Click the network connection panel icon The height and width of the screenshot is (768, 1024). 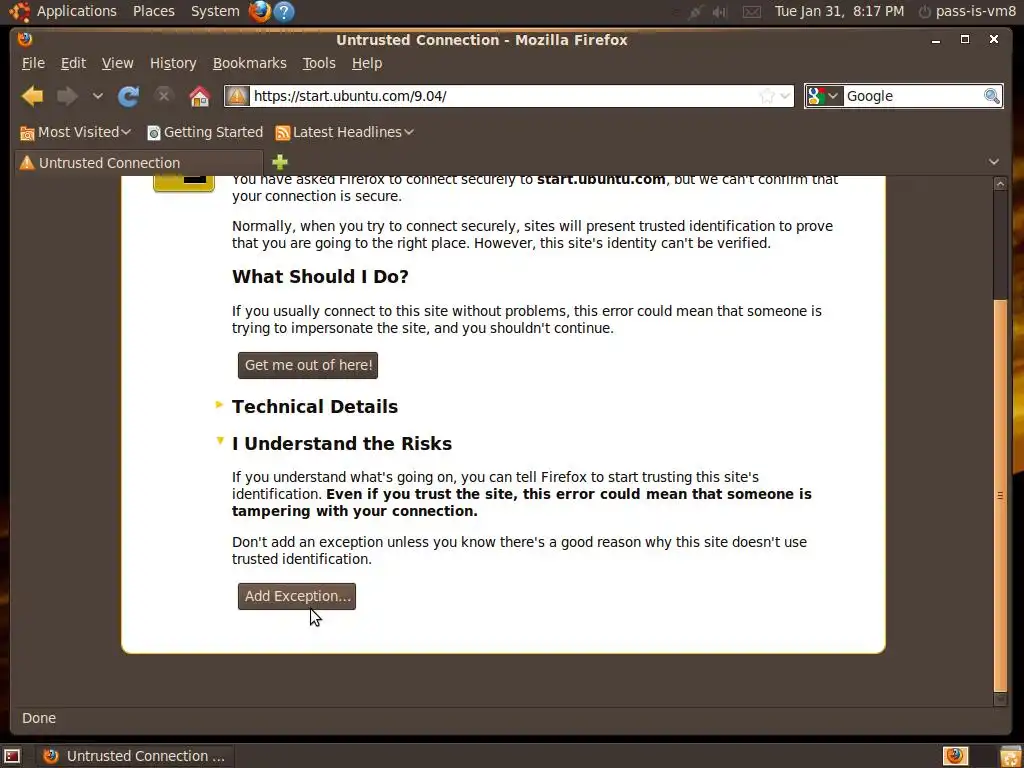tap(695, 12)
